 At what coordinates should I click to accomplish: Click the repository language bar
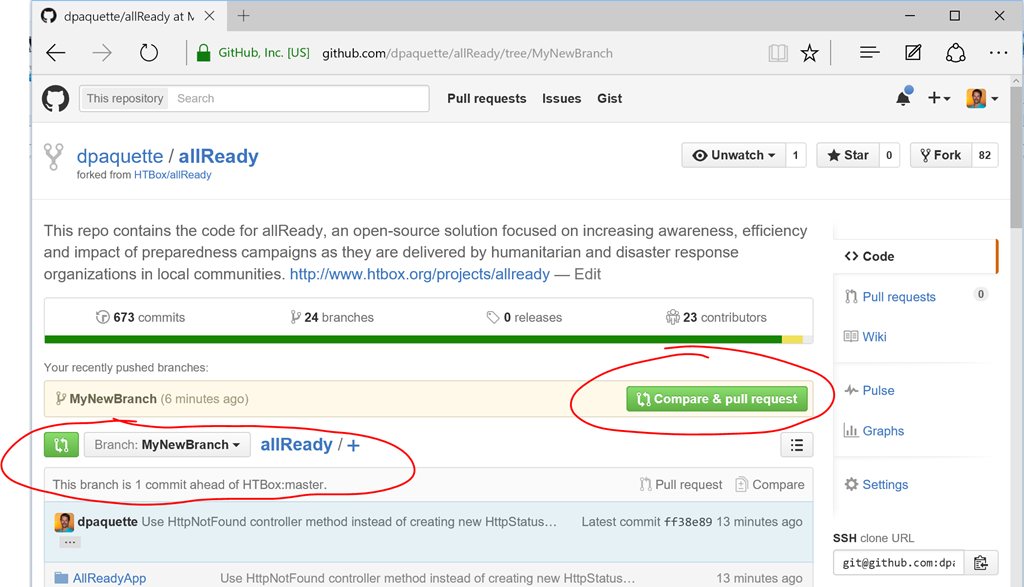point(428,340)
